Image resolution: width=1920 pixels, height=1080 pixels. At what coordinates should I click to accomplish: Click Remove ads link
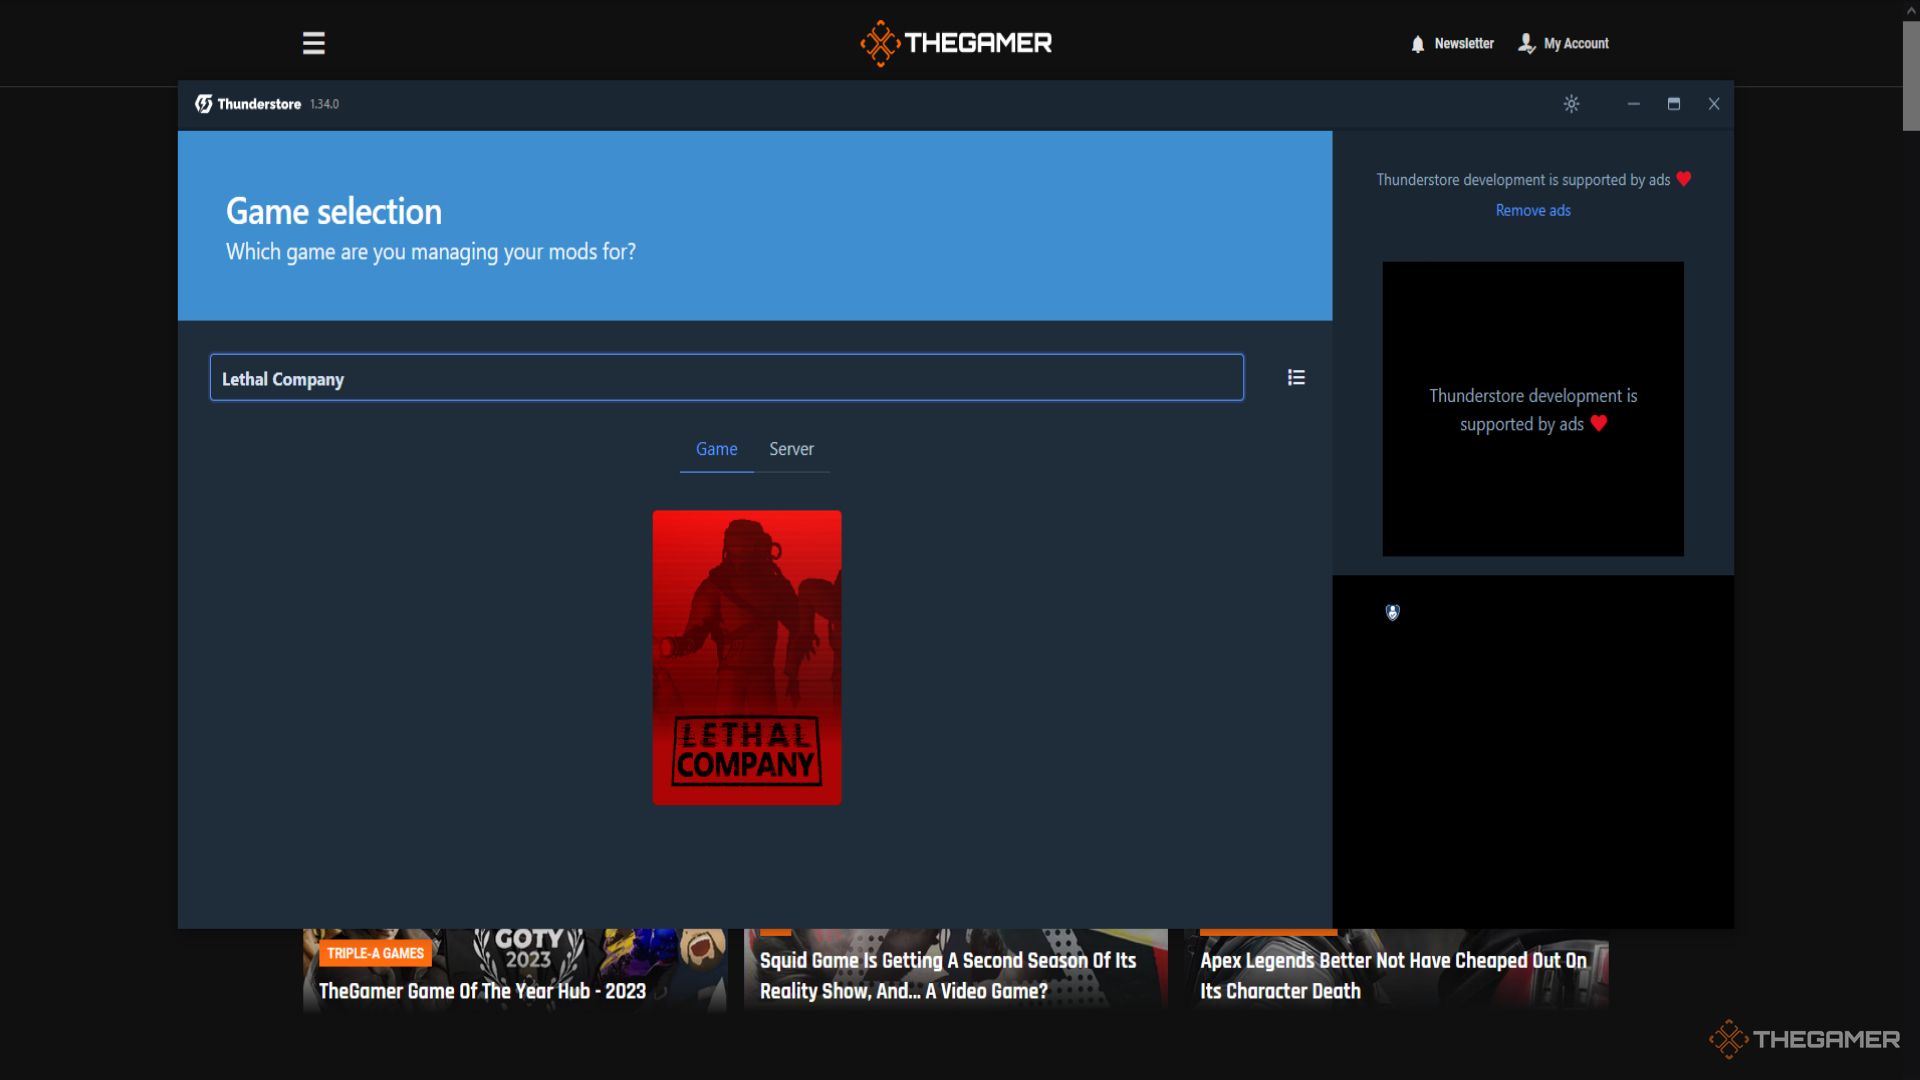(x=1532, y=210)
